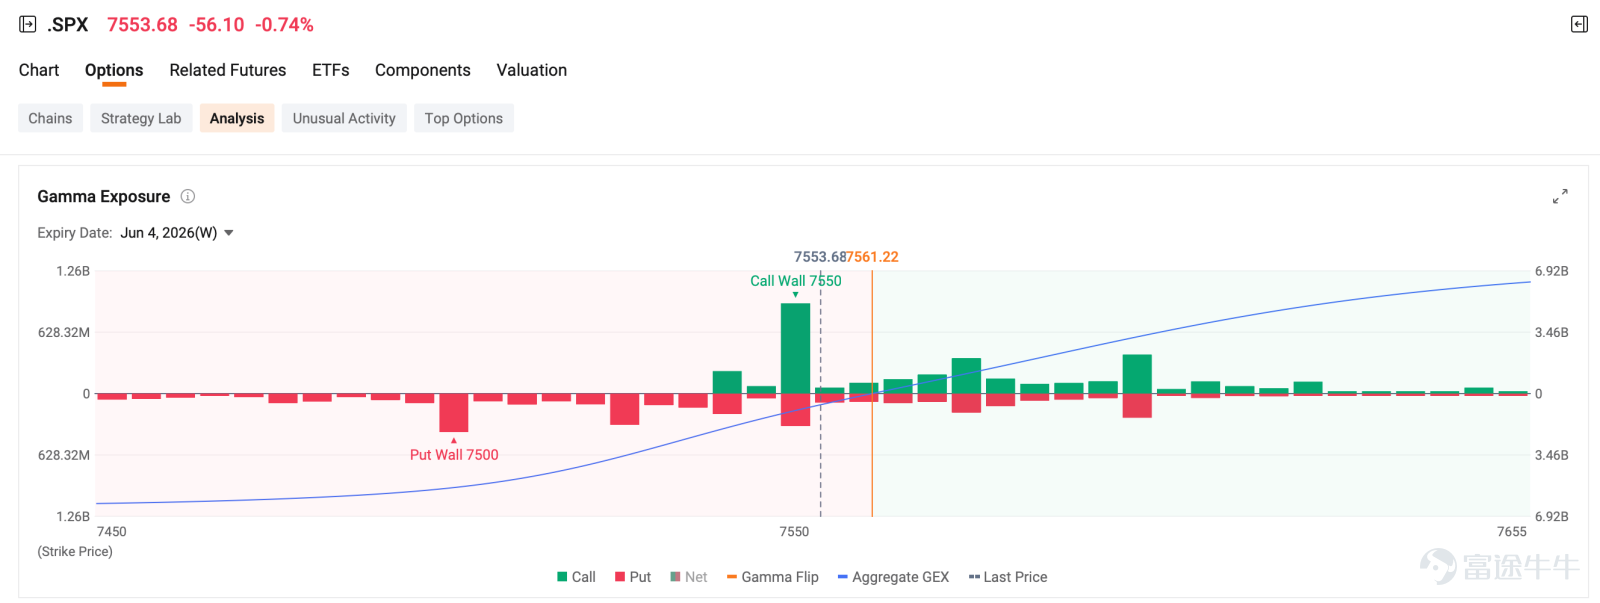The height and width of the screenshot is (603, 1600).
Task: Show Top Options section
Action: 464,118
